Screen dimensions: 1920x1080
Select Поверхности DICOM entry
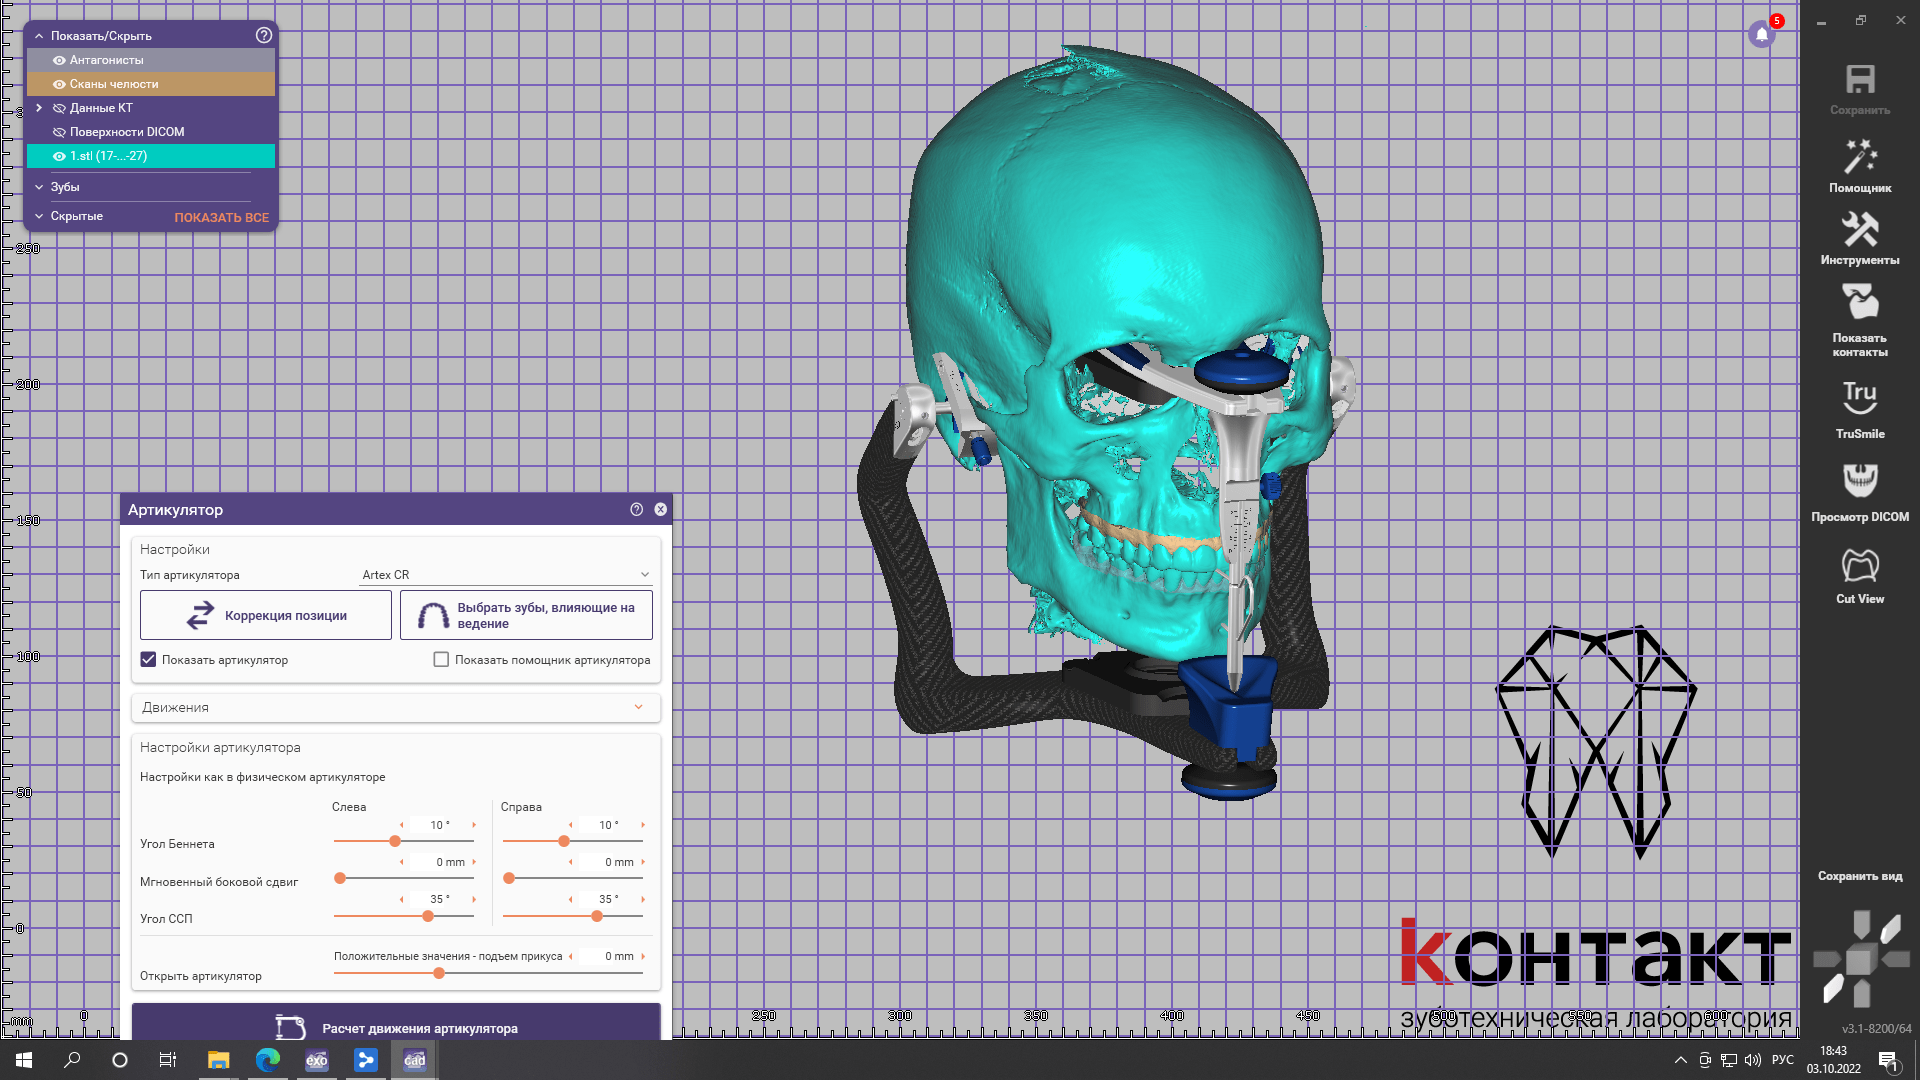127,132
